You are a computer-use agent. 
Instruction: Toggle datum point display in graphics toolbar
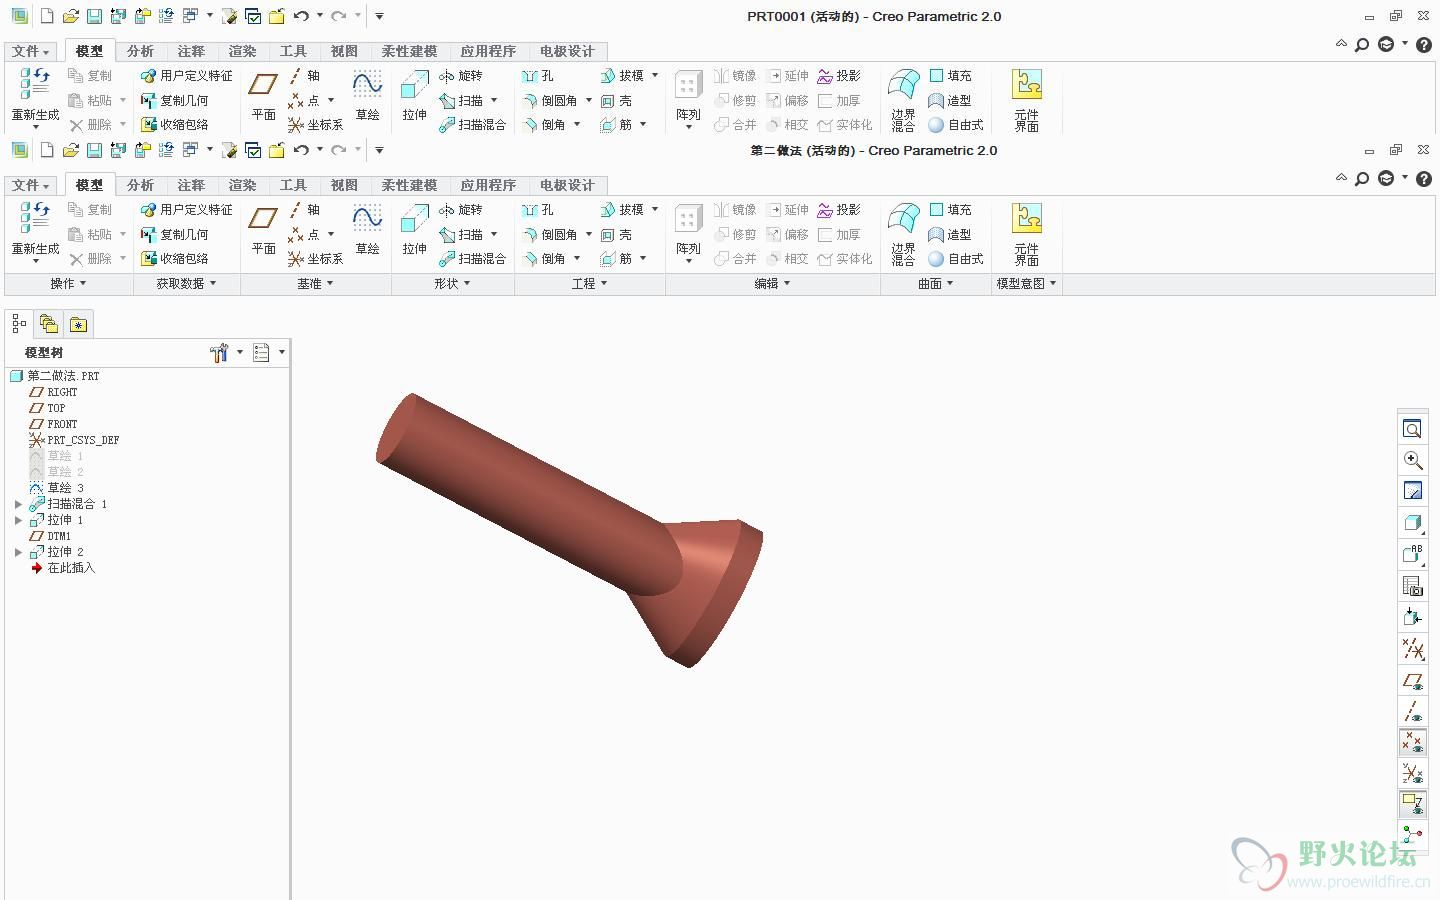point(1412,742)
